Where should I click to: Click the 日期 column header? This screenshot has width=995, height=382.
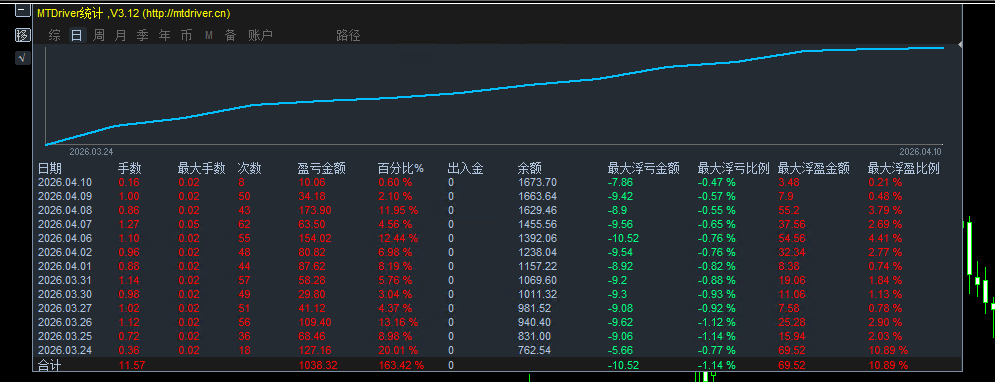(50, 168)
